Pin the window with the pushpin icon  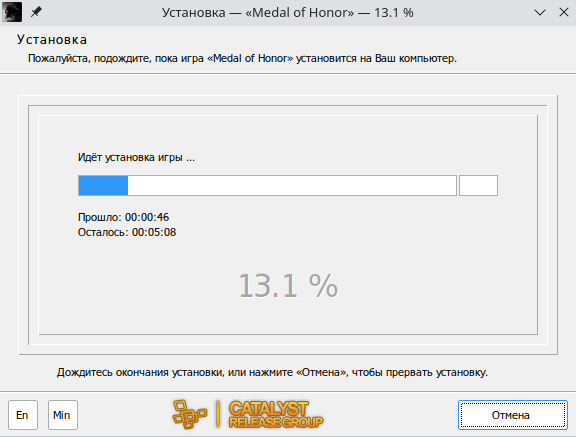tap(36, 12)
